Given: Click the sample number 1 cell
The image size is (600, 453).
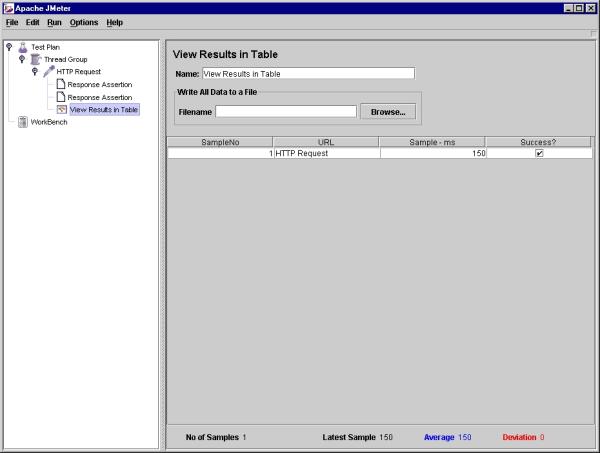Looking at the screenshot, I should [221, 153].
